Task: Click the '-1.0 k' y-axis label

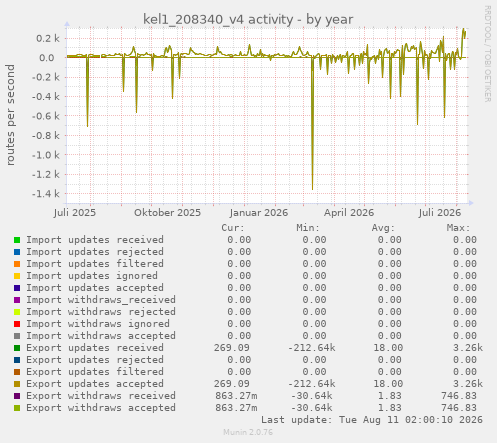Action: [46, 155]
